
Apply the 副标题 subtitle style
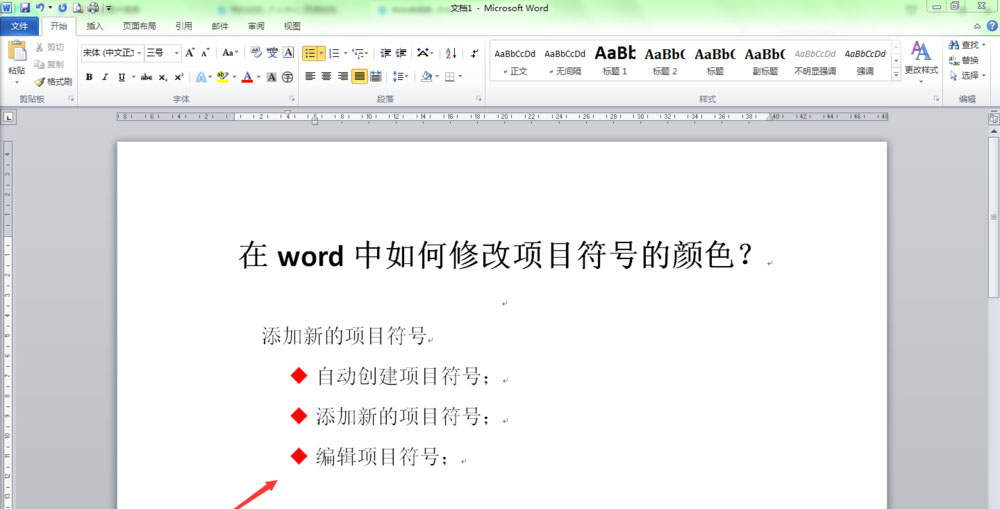(x=765, y=61)
